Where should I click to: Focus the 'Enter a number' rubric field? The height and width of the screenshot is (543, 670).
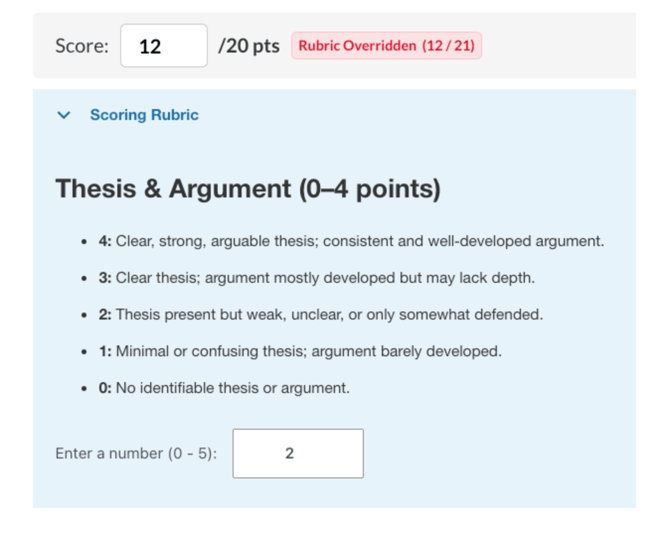(x=297, y=453)
